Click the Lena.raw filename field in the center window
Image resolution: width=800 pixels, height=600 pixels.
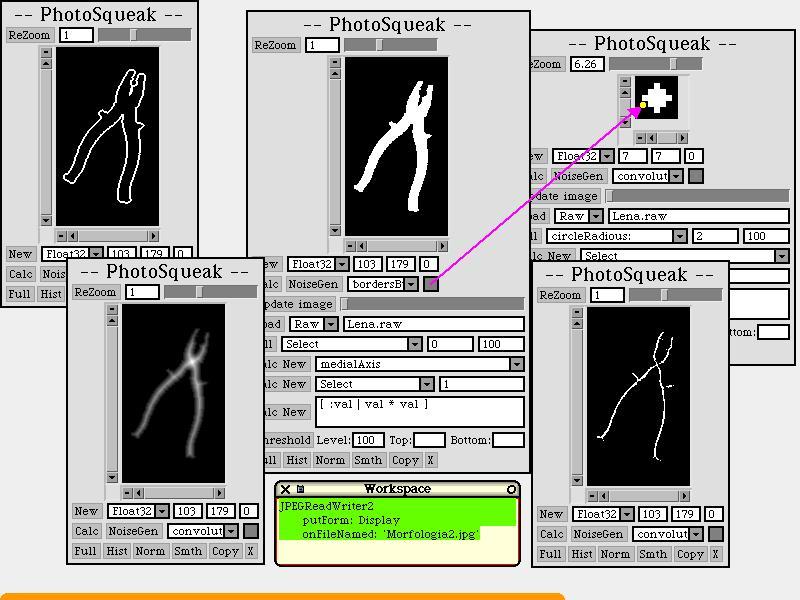434,324
